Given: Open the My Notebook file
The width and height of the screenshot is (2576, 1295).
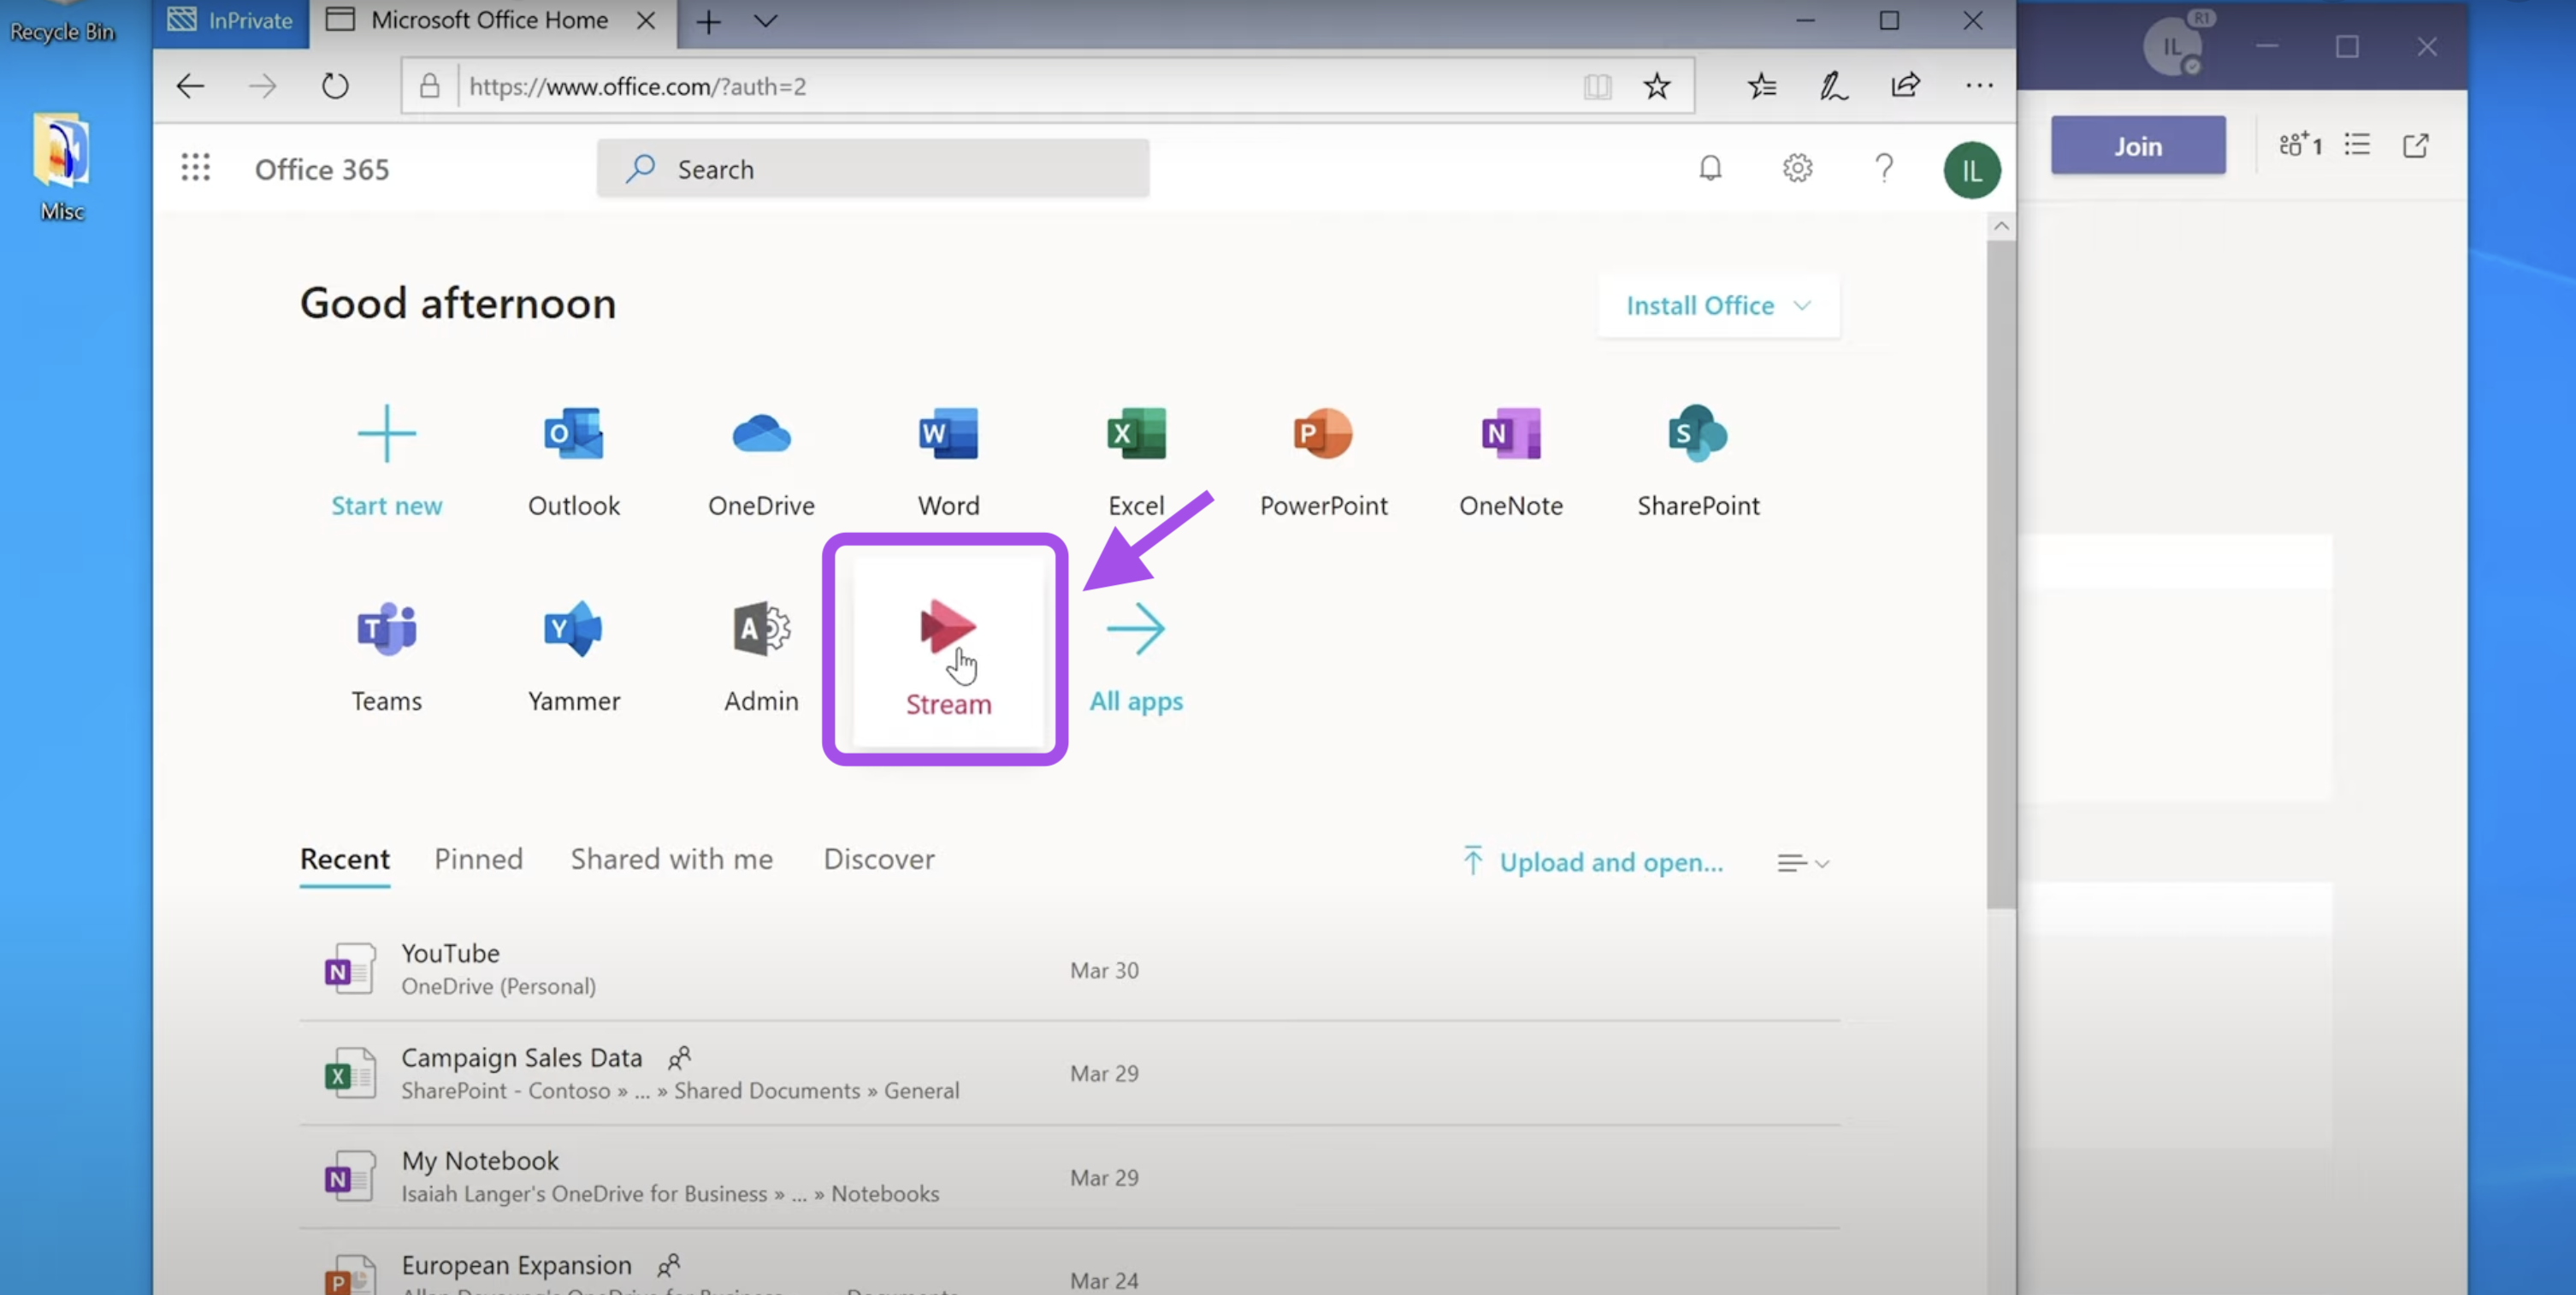Looking at the screenshot, I should point(1070,1177).
